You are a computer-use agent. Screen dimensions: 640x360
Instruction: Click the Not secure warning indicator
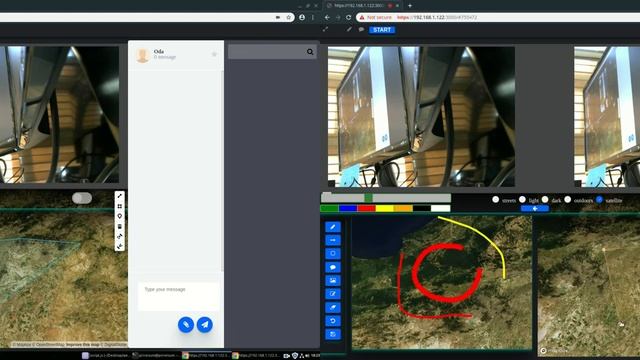point(376,18)
